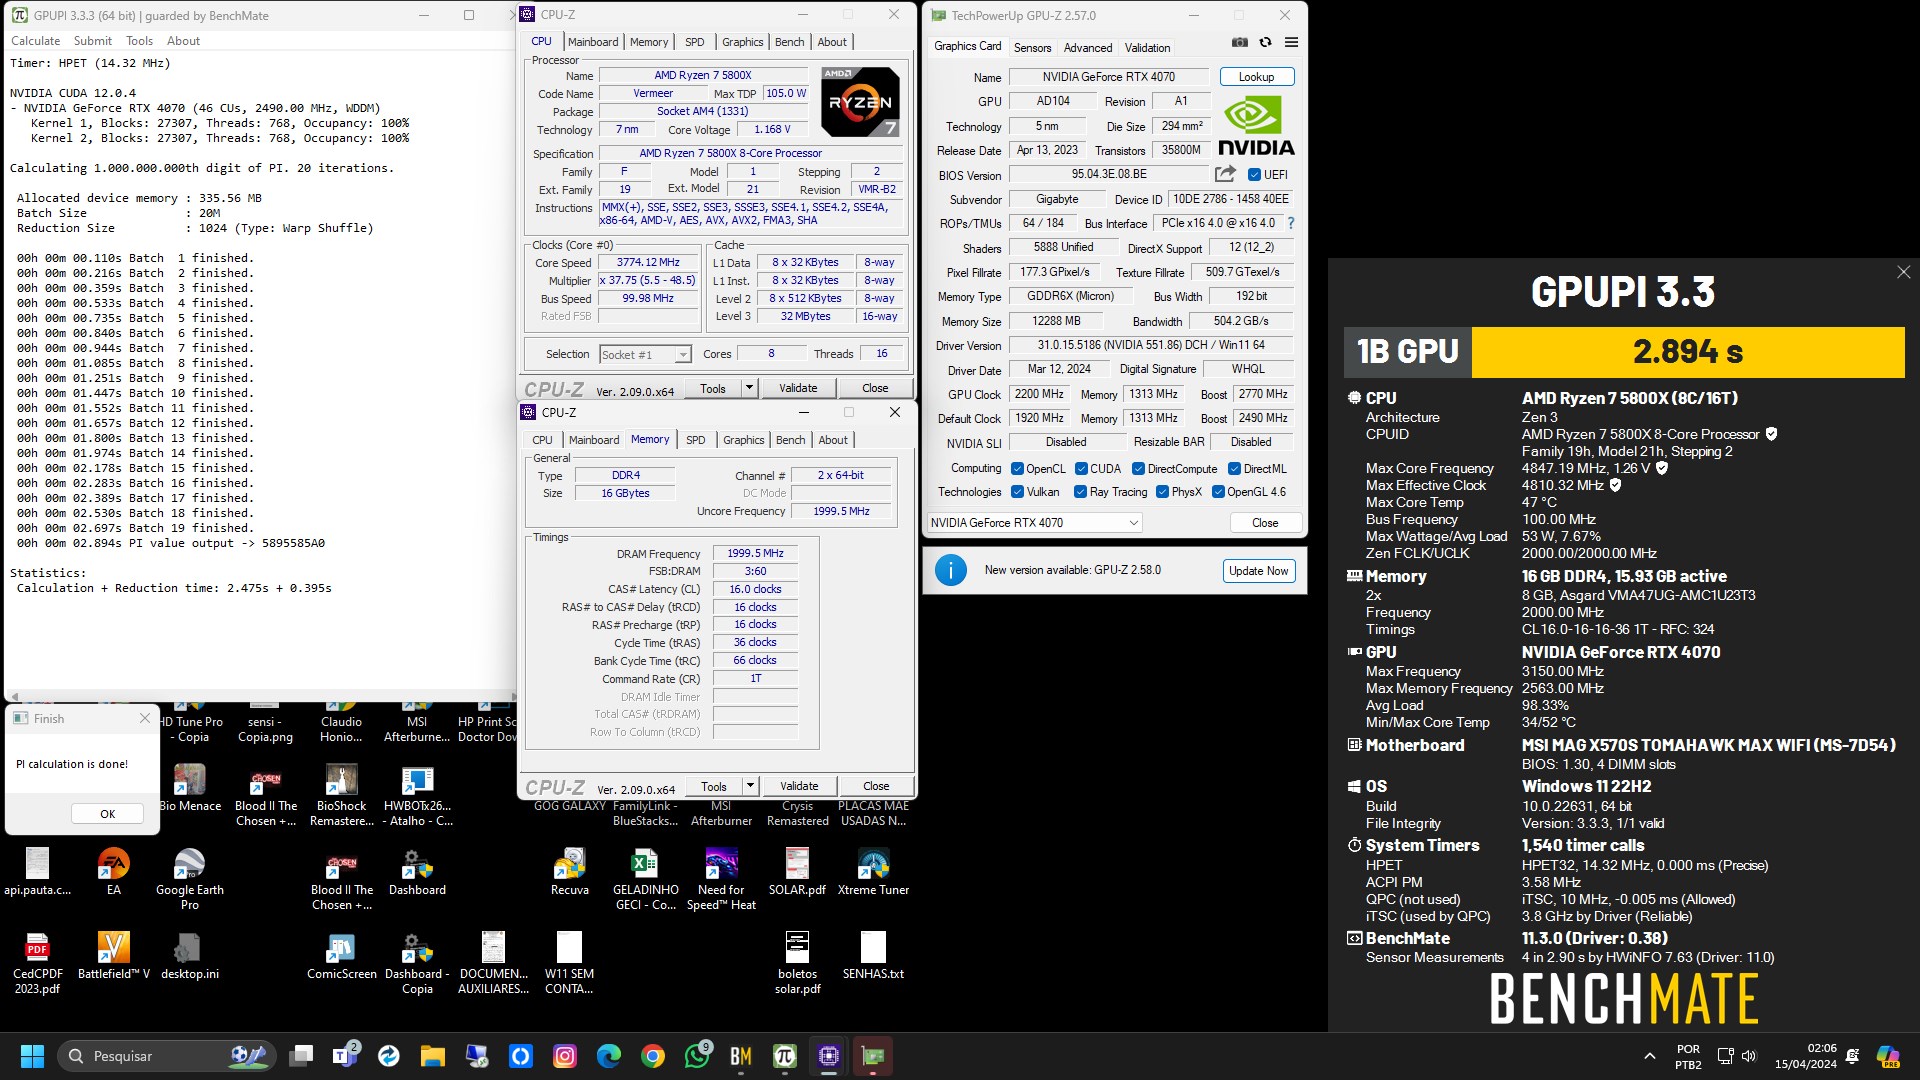Click the Close button in GPU-Z
Screen dimensions: 1920x1080
click(x=1264, y=523)
